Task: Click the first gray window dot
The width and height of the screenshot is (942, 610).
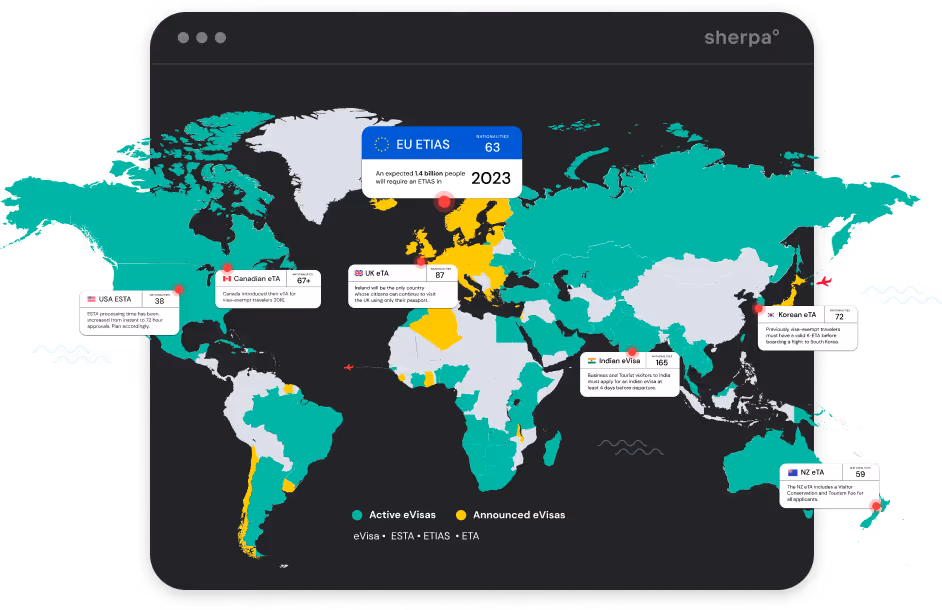Action: click(x=183, y=38)
